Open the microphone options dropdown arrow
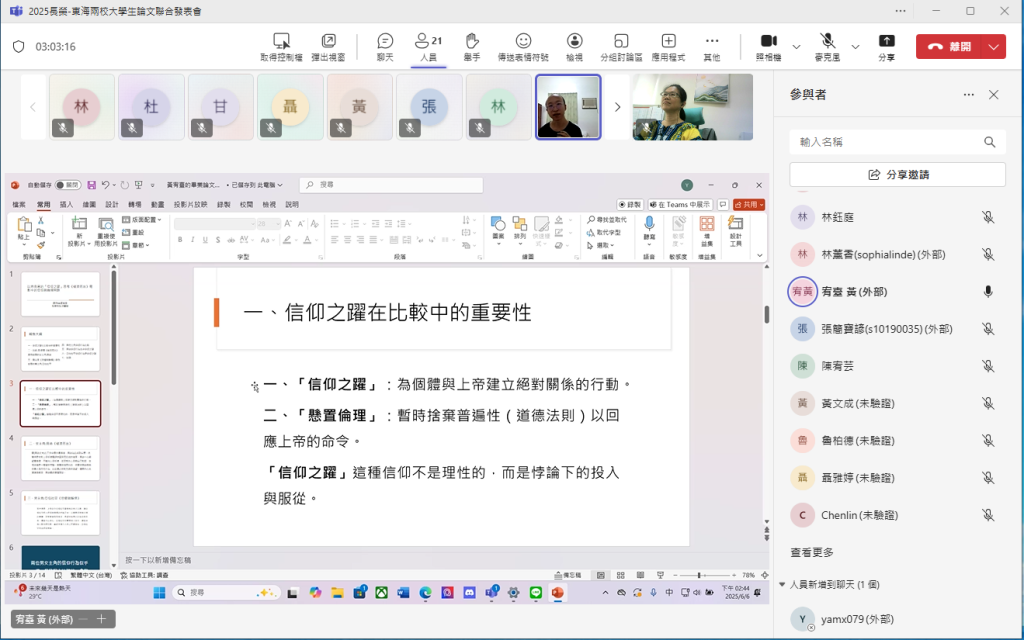Viewport: 1024px width, 640px height. [x=855, y=47]
